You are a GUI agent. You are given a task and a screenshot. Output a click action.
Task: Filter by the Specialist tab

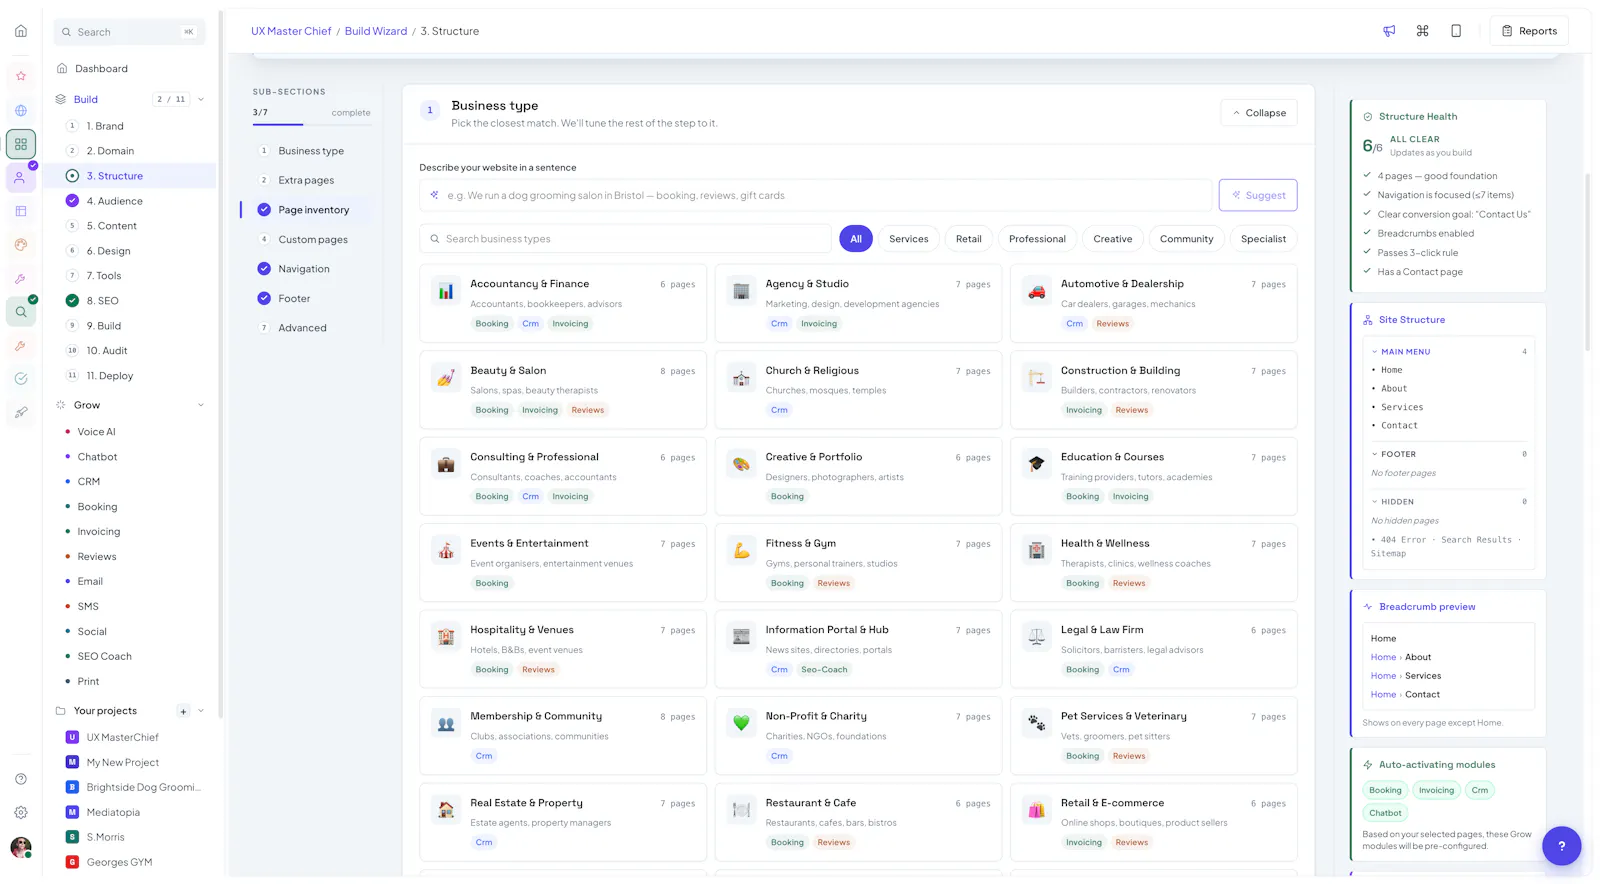1264,239
